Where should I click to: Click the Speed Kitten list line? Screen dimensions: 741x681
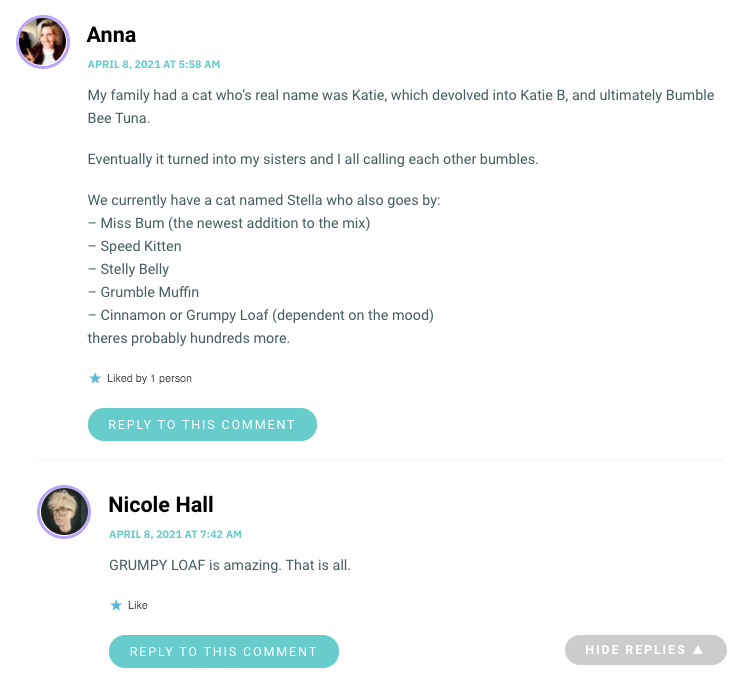[135, 246]
